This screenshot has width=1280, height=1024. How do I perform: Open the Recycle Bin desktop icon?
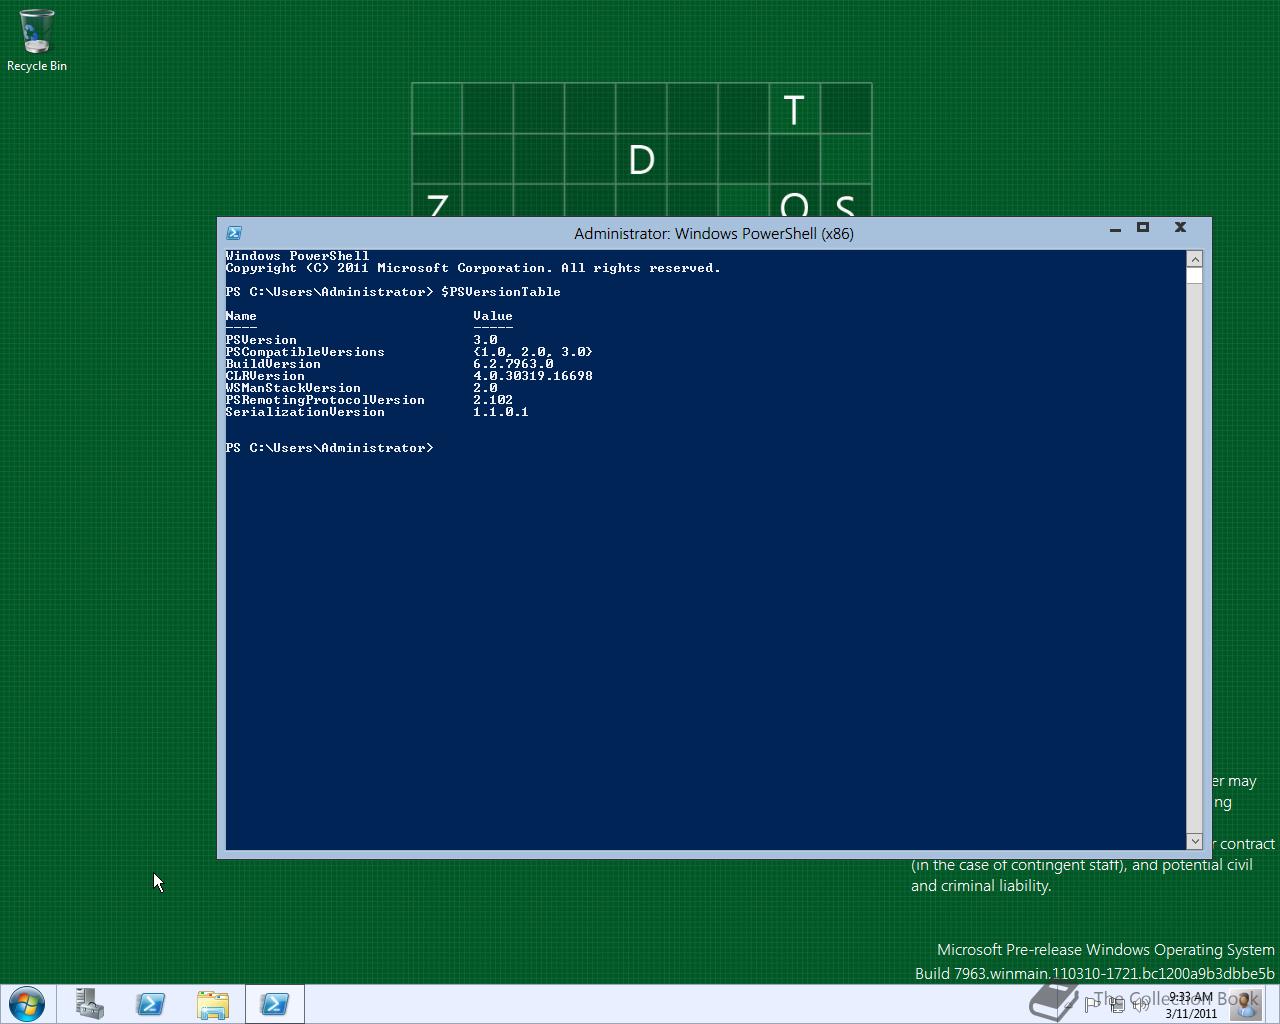(x=37, y=41)
